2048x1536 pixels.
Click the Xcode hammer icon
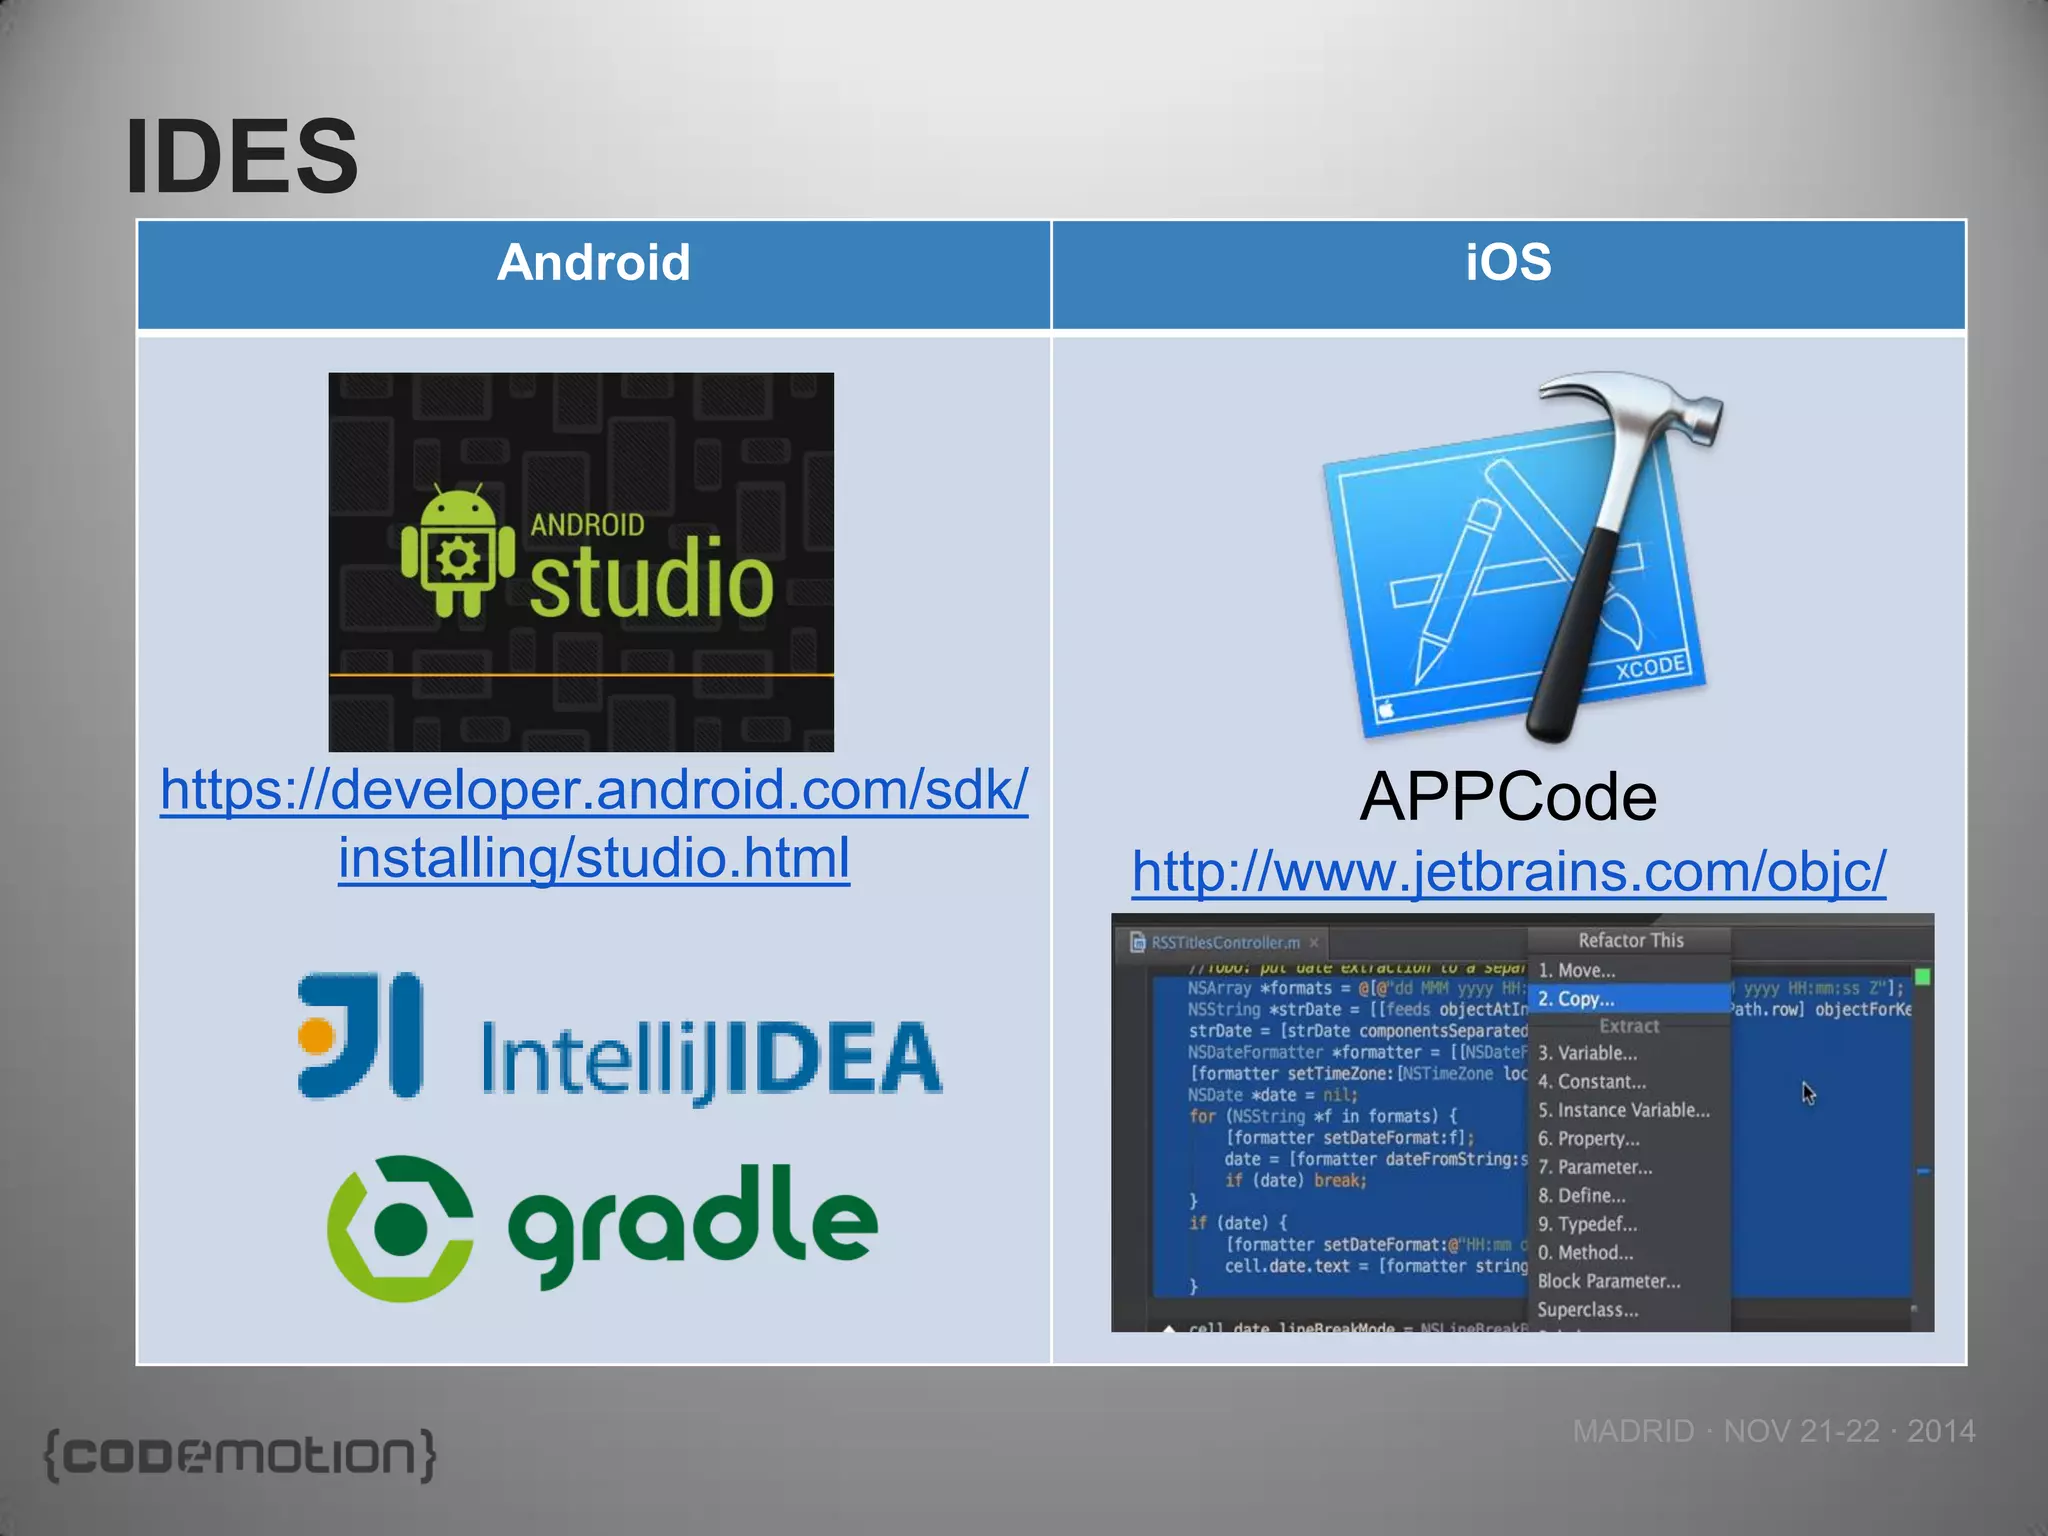[1522, 557]
